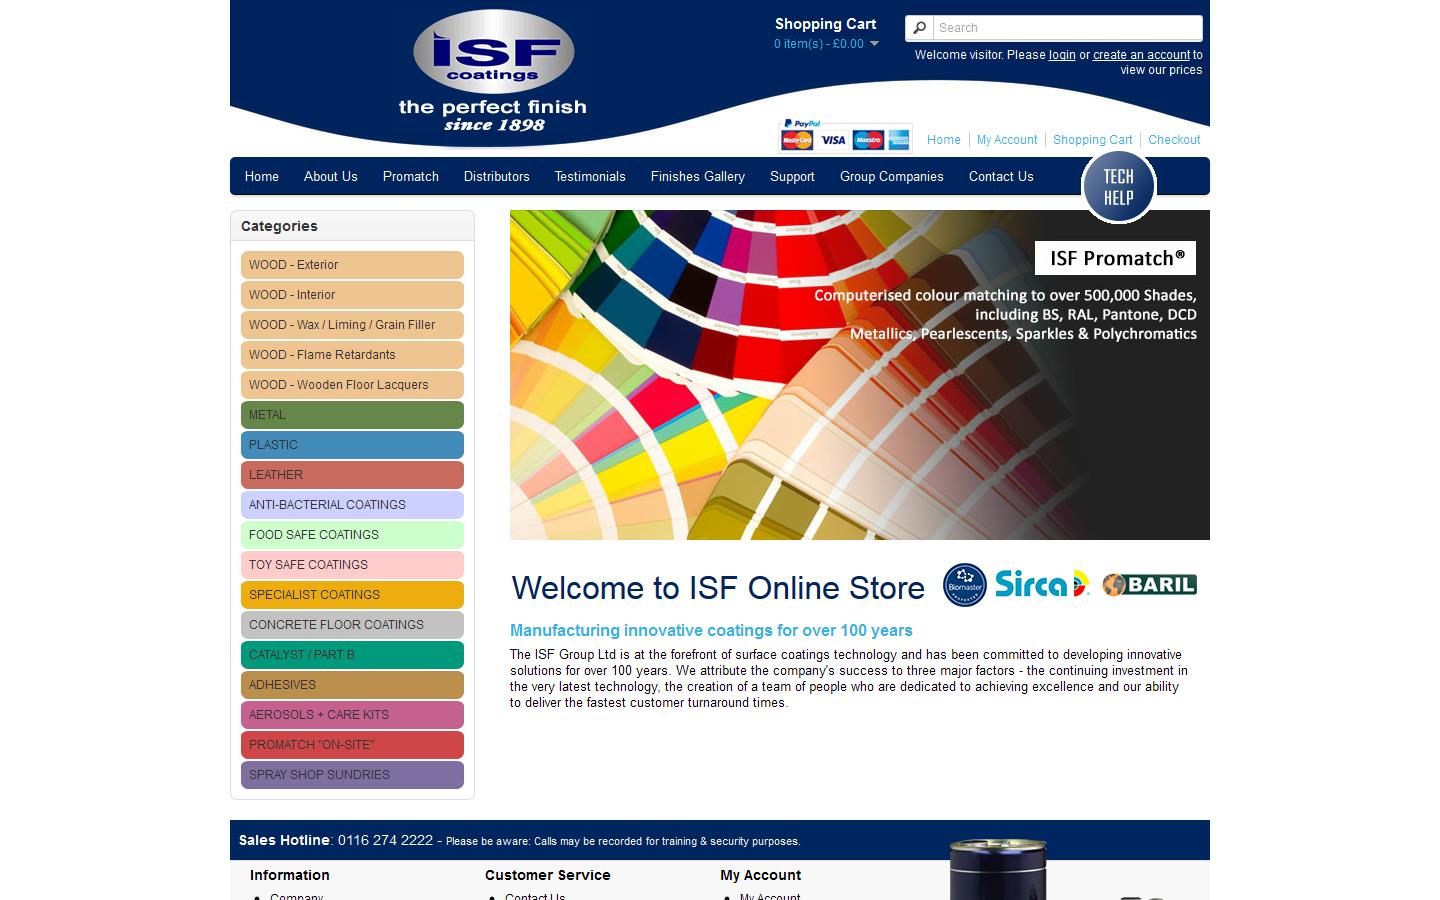Viewport: 1440px width, 900px height.
Task: Click the Baril brand logo
Action: (x=1150, y=585)
